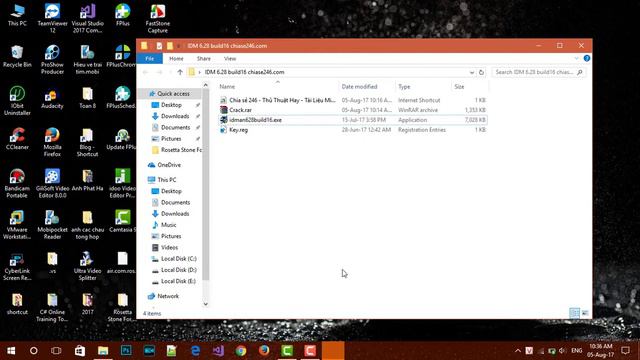Select the ProShow Producer desktop icon
Screen dimensions: 640x360
[x=52, y=60]
